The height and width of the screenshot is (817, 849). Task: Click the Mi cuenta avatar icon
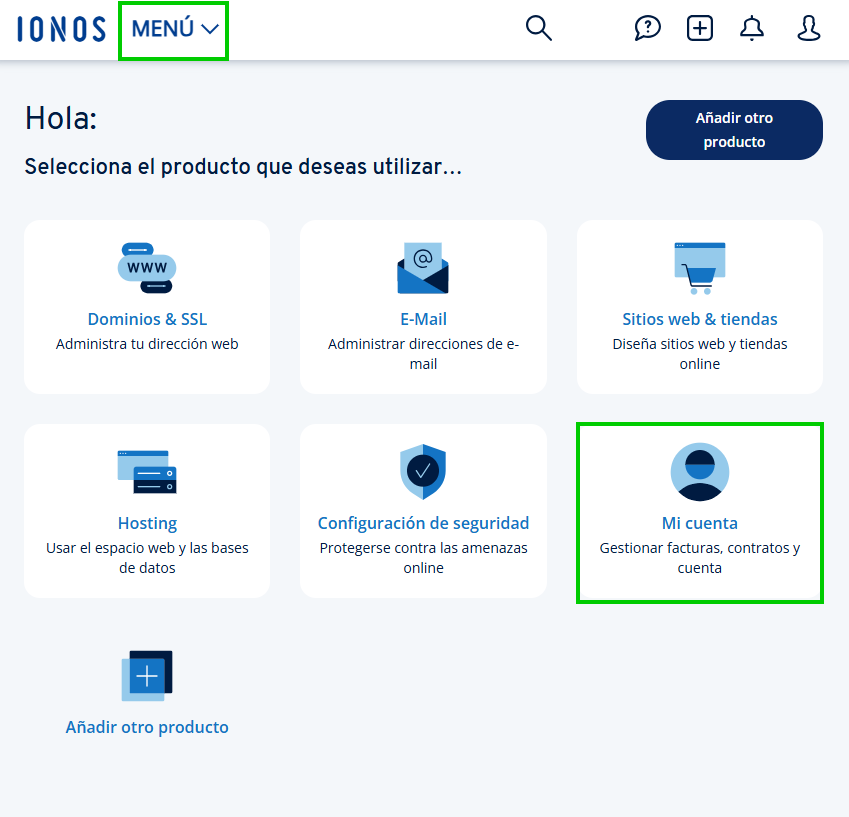click(699, 471)
